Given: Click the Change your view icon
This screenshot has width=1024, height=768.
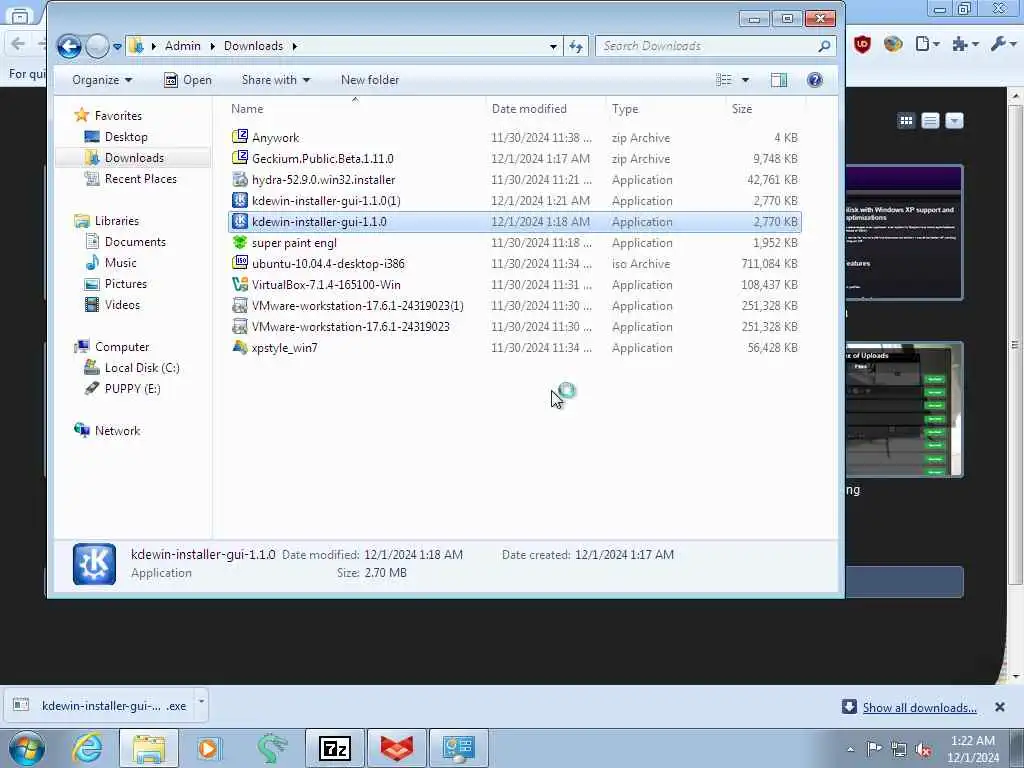Looking at the screenshot, I should click(x=724, y=80).
